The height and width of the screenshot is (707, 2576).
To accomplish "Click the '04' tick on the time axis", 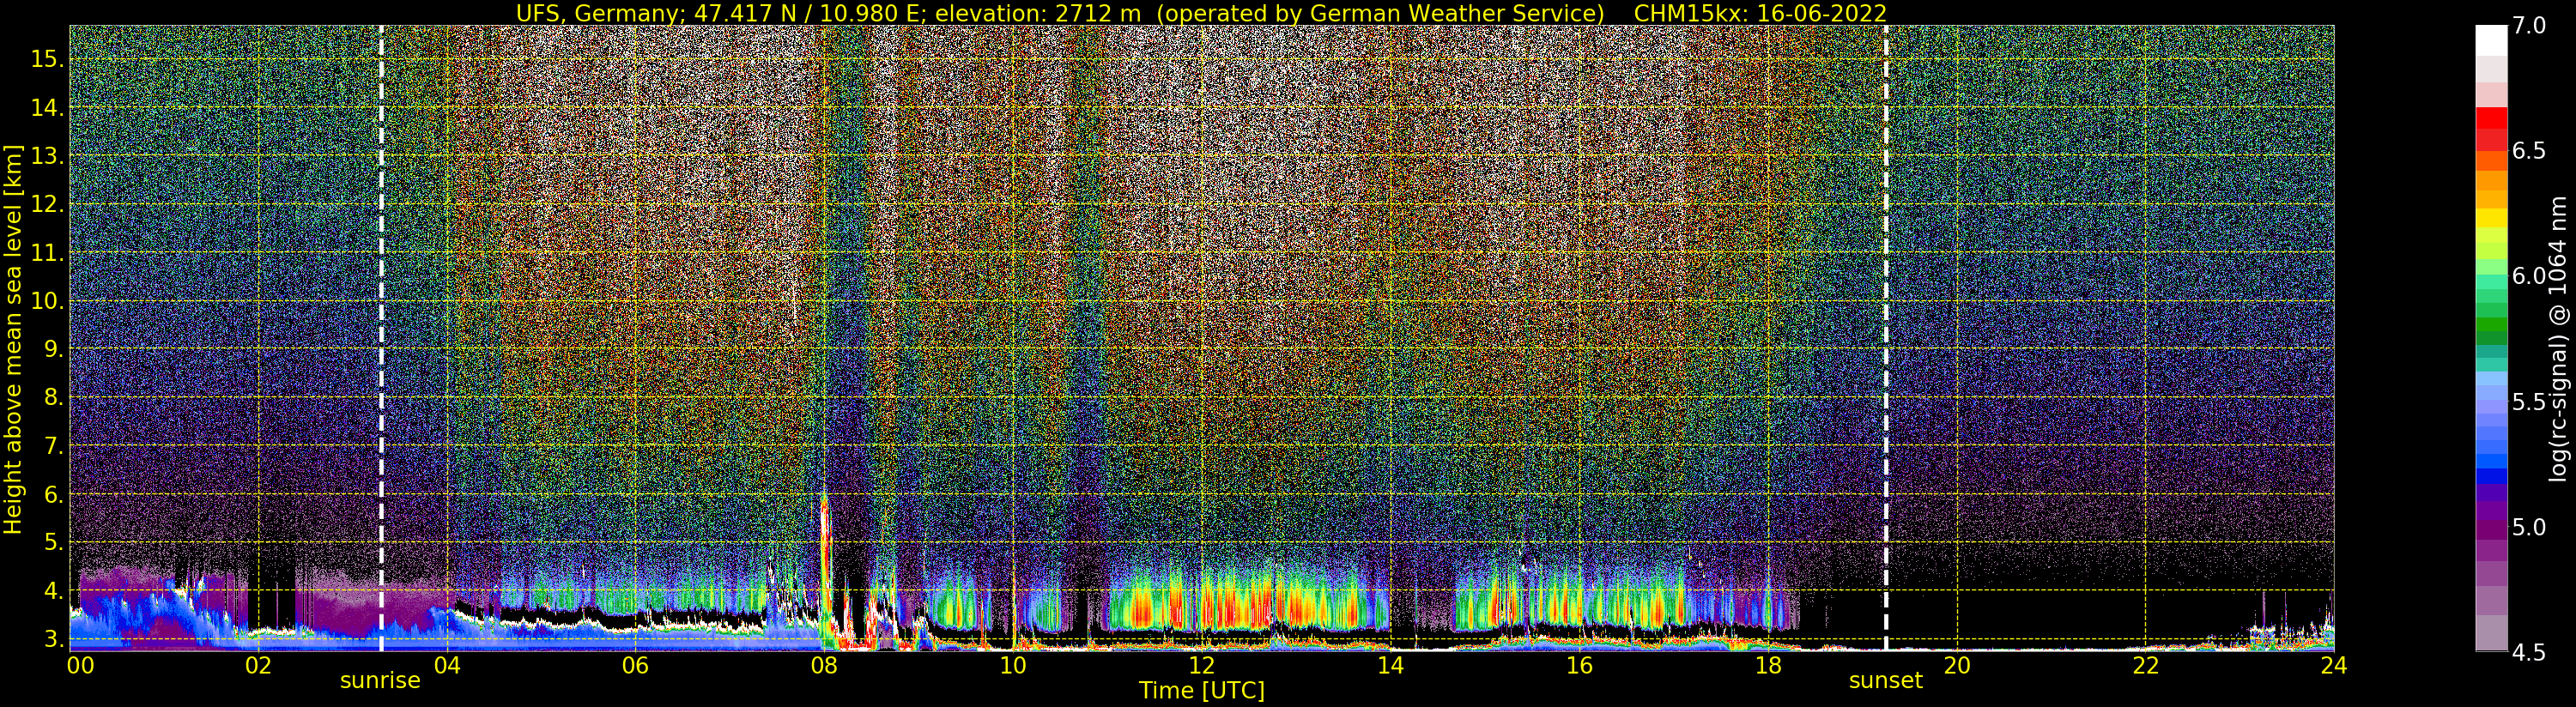I will (447, 665).
